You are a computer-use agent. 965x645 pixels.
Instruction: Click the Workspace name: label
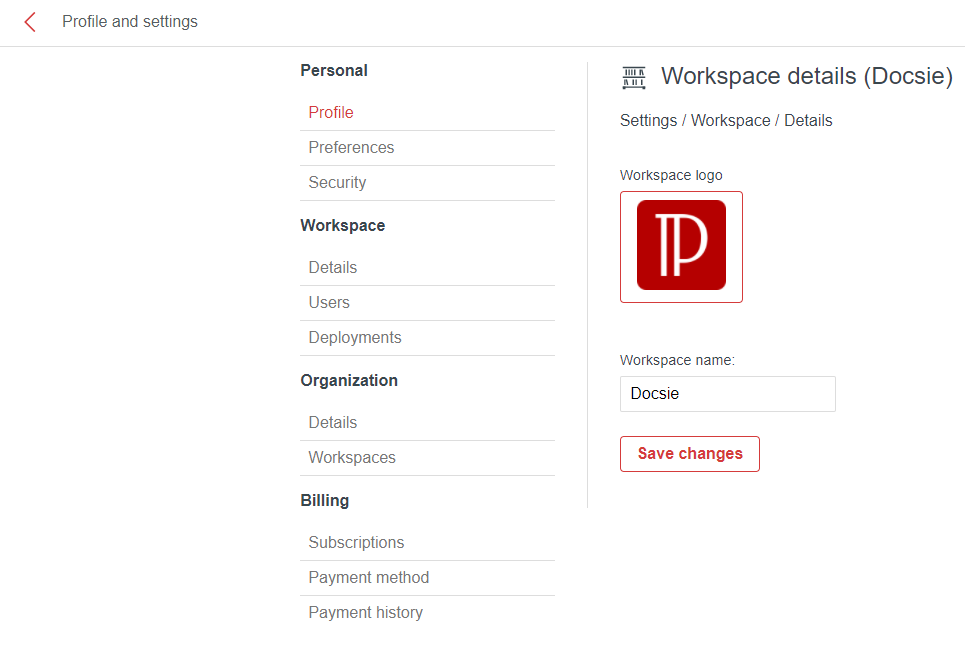(x=677, y=361)
